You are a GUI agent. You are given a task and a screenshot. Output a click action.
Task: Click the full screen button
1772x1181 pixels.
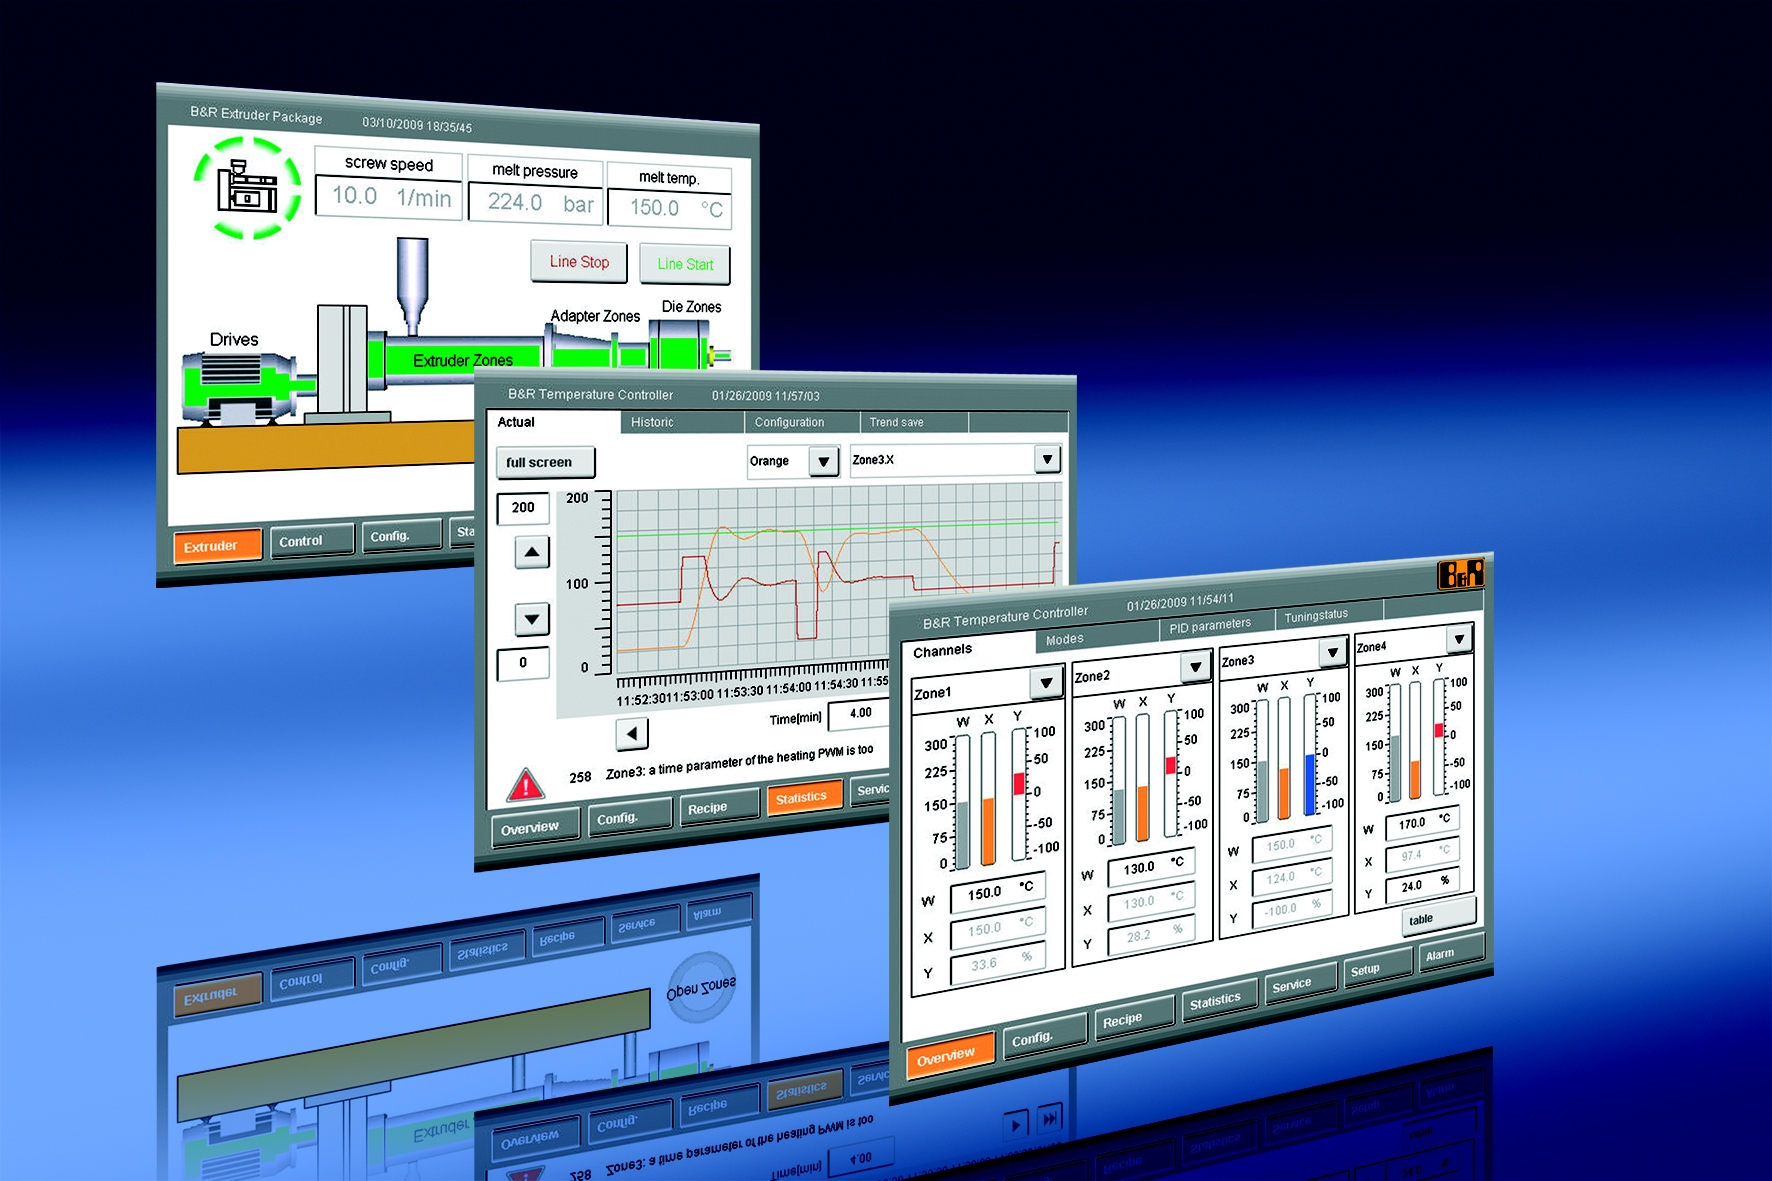click(545, 462)
